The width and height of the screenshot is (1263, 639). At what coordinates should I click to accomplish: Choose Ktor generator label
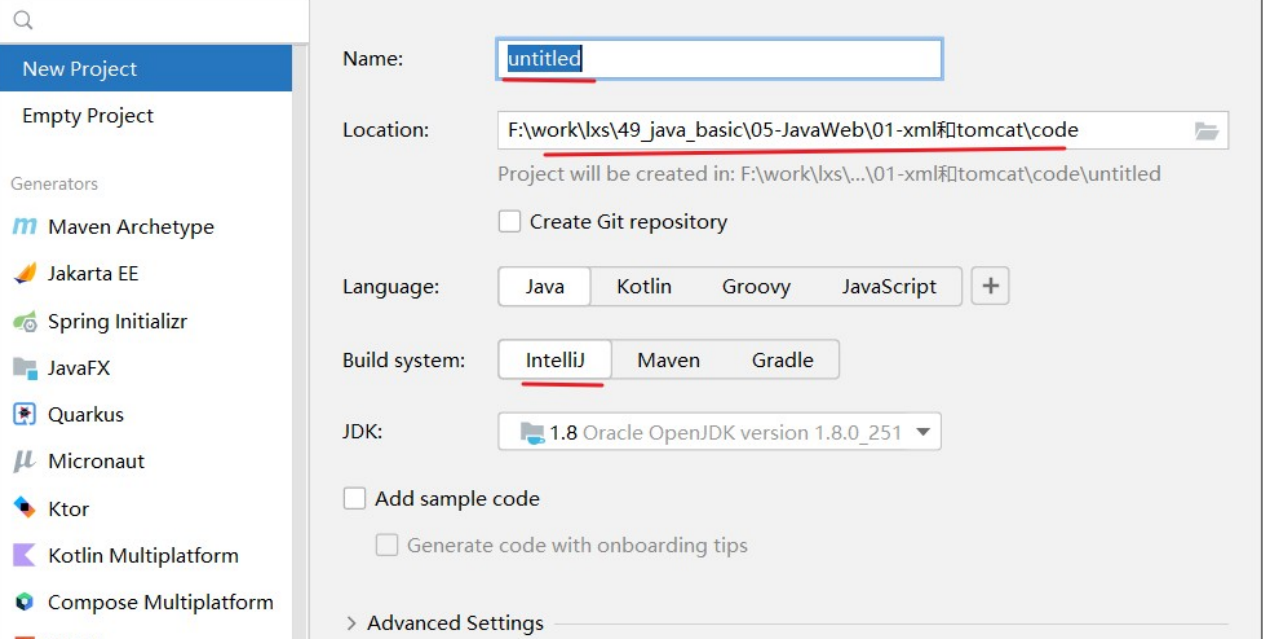[x=68, y=508]
